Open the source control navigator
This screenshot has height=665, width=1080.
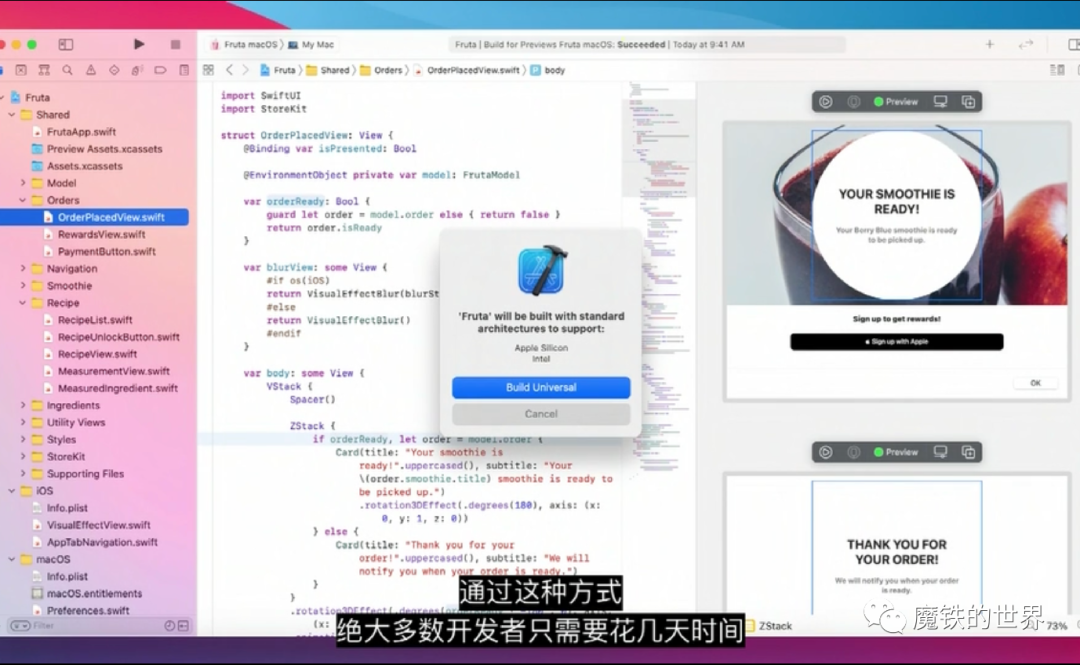coord(21,70)
